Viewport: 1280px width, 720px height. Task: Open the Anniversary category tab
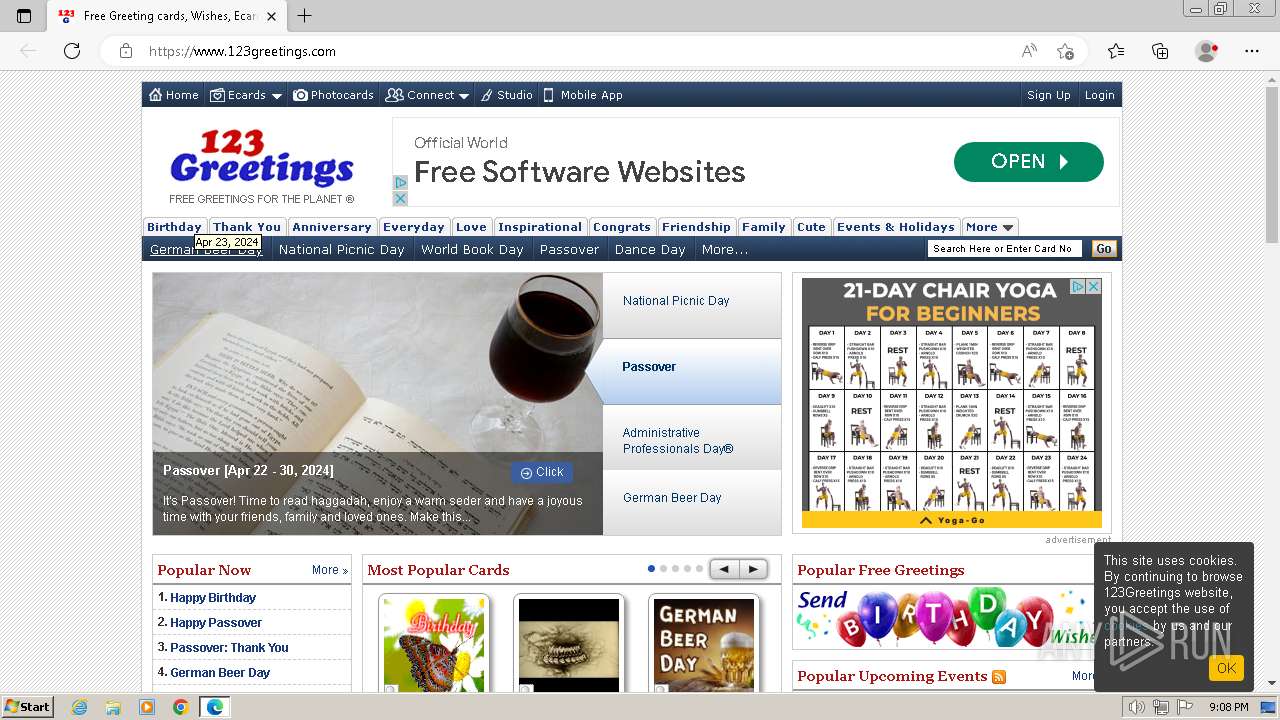[x=332, y=227]
